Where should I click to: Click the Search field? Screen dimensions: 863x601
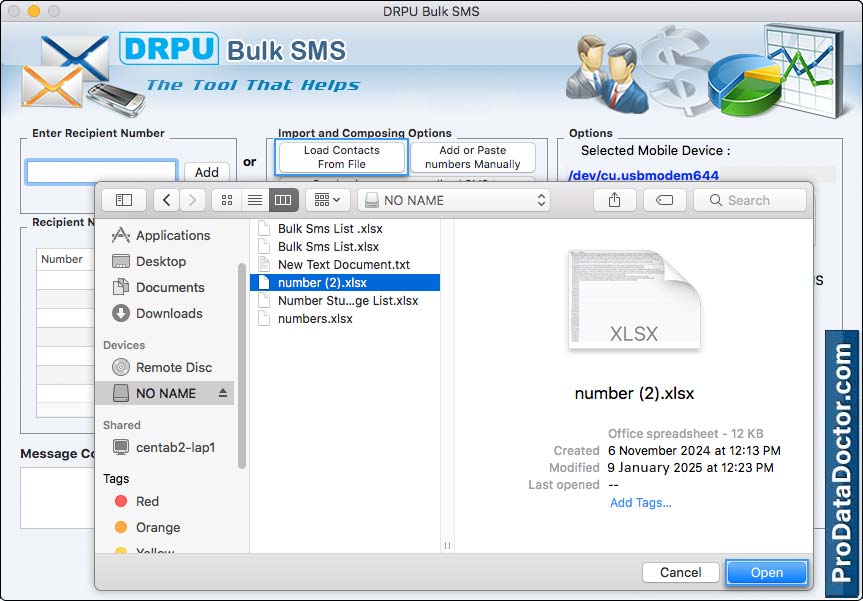pos(750,200)
